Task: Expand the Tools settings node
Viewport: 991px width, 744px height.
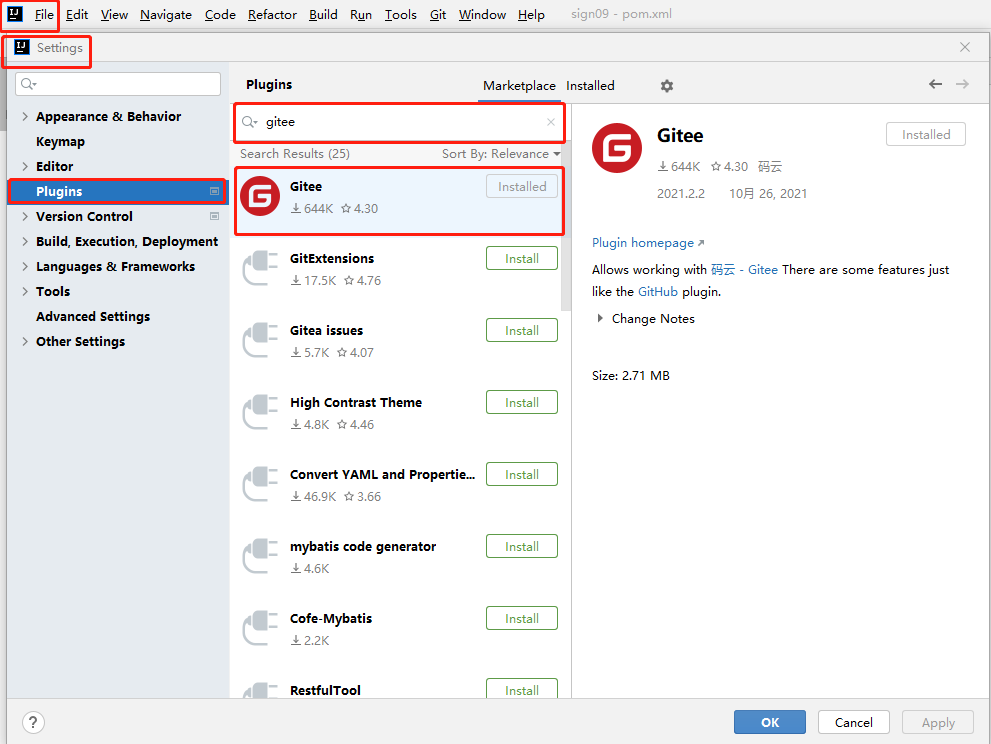Action: click(x=25, y=291)
